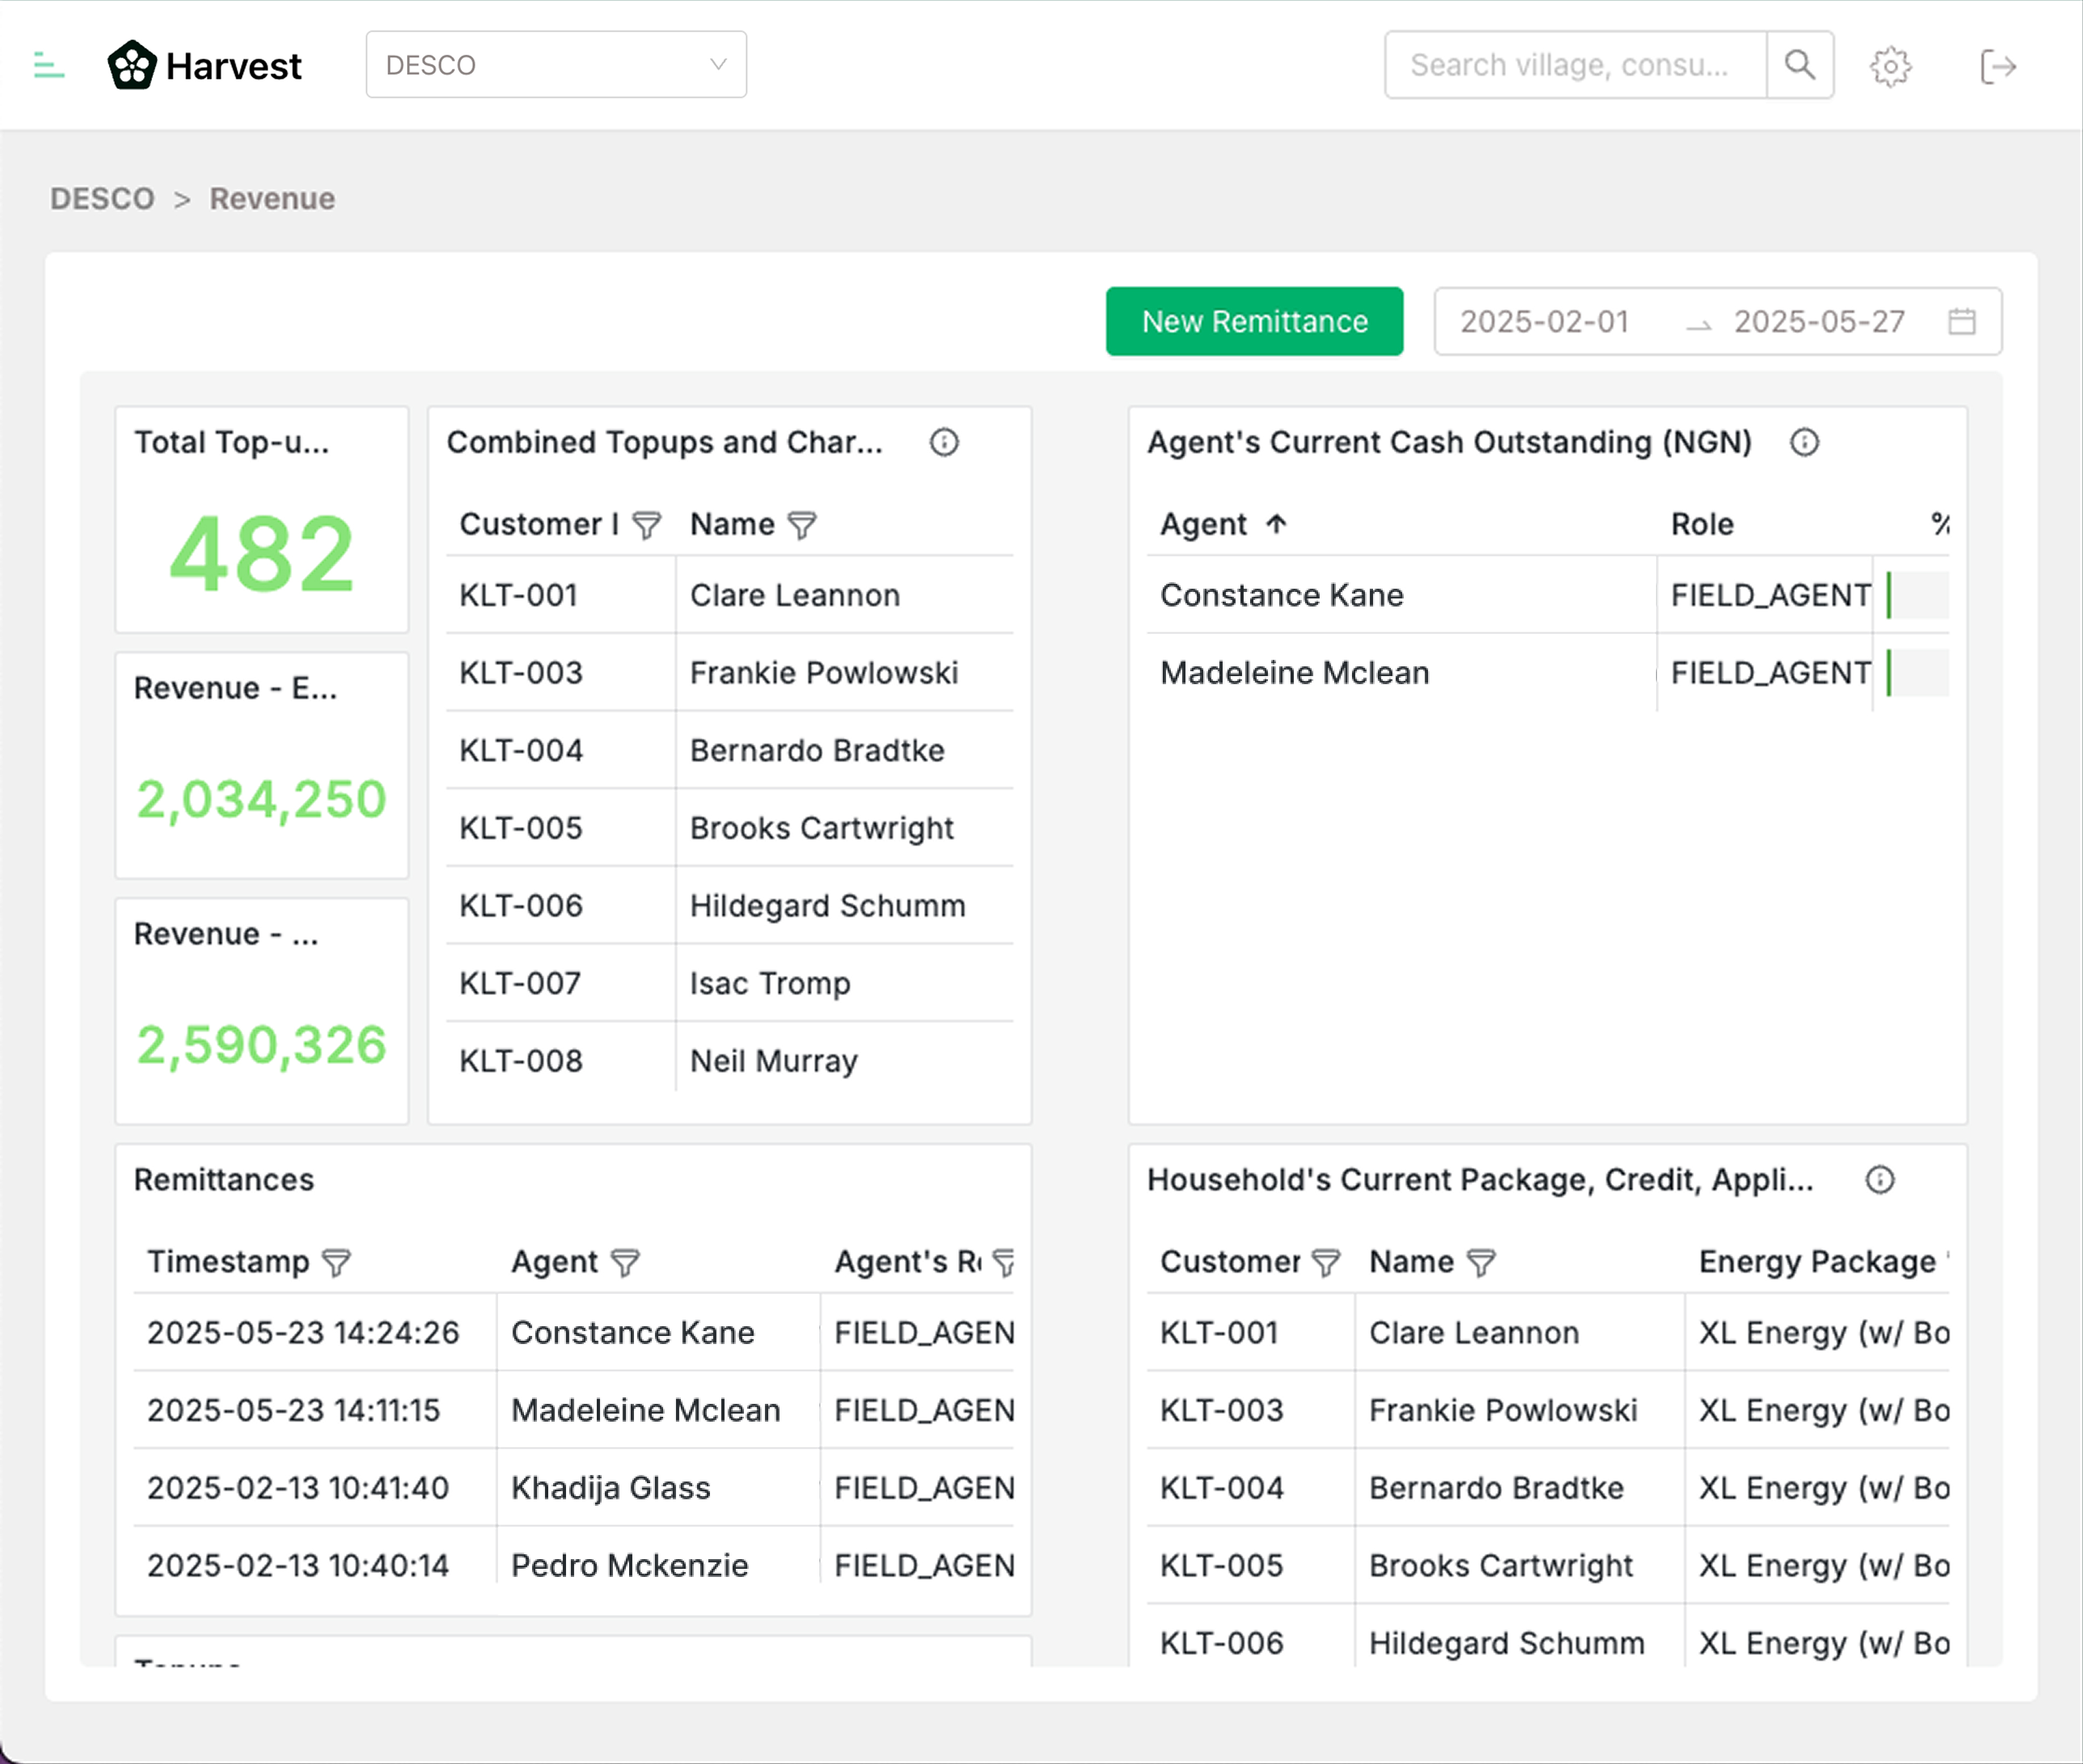The width and height of the screenshot is (2083, 1764).
Task: Click the New Remittance button
Action: (1254, 322)
